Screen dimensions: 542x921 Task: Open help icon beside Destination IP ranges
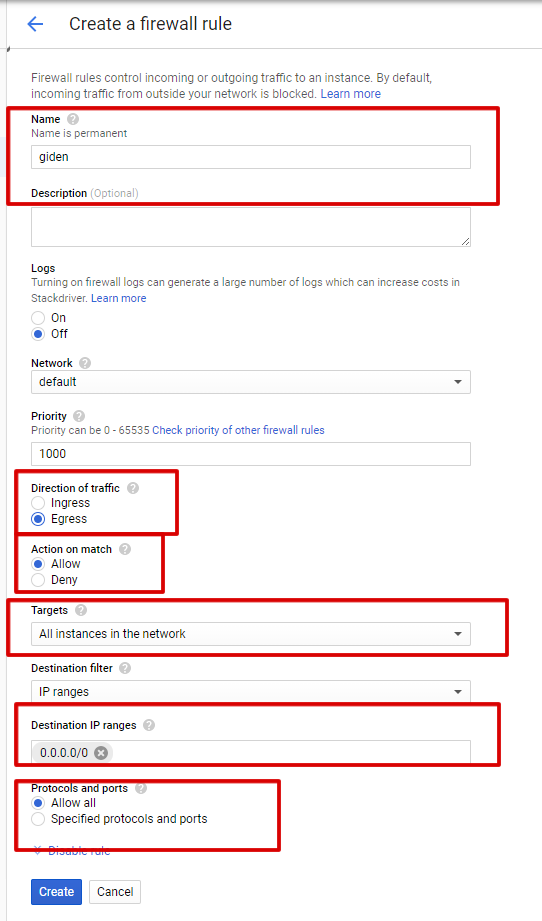click(149, 725)
